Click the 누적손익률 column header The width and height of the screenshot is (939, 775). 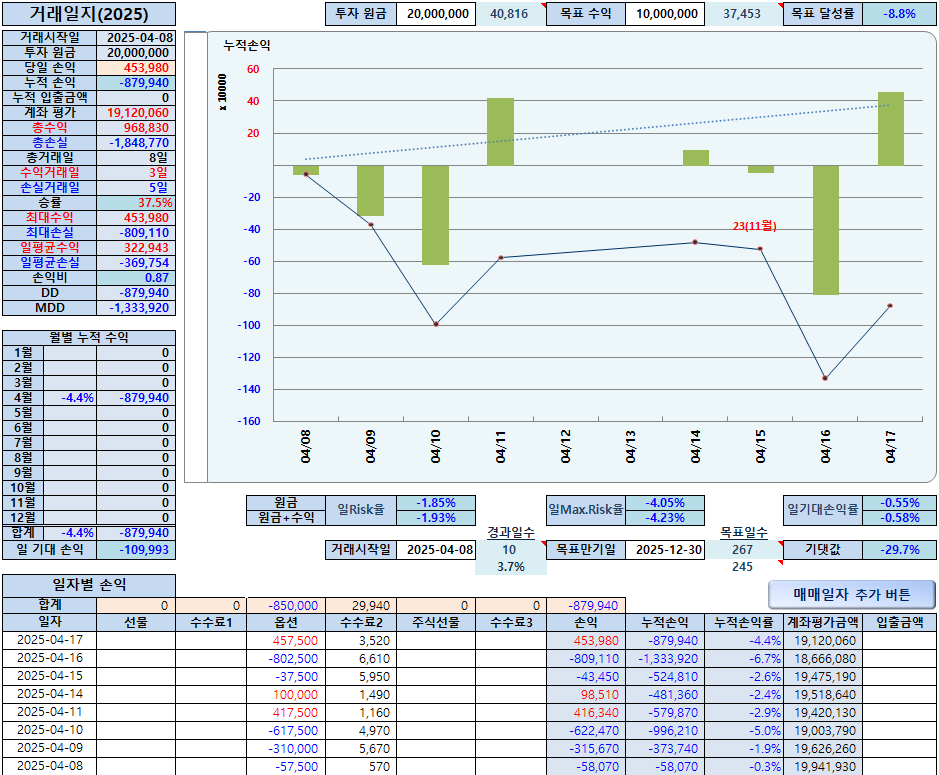[744, 622]
